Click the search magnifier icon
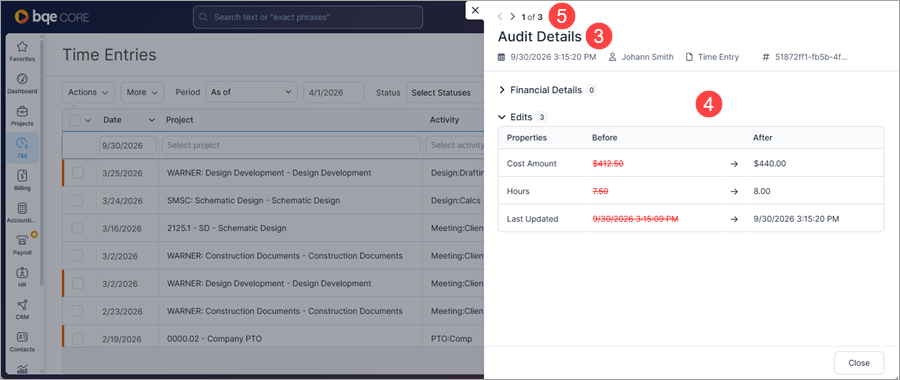Viewport: 900px width, 380px height. pos(203,17)
